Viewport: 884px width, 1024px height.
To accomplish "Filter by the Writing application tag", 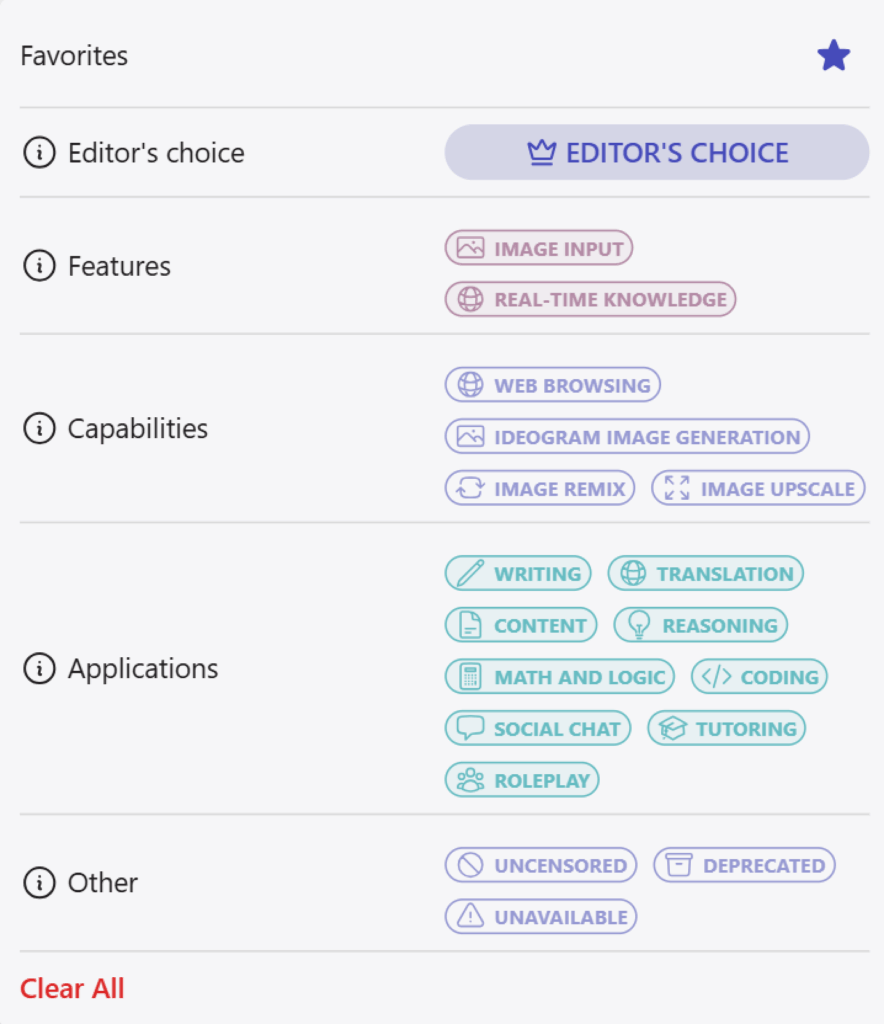I will (518, 573).
